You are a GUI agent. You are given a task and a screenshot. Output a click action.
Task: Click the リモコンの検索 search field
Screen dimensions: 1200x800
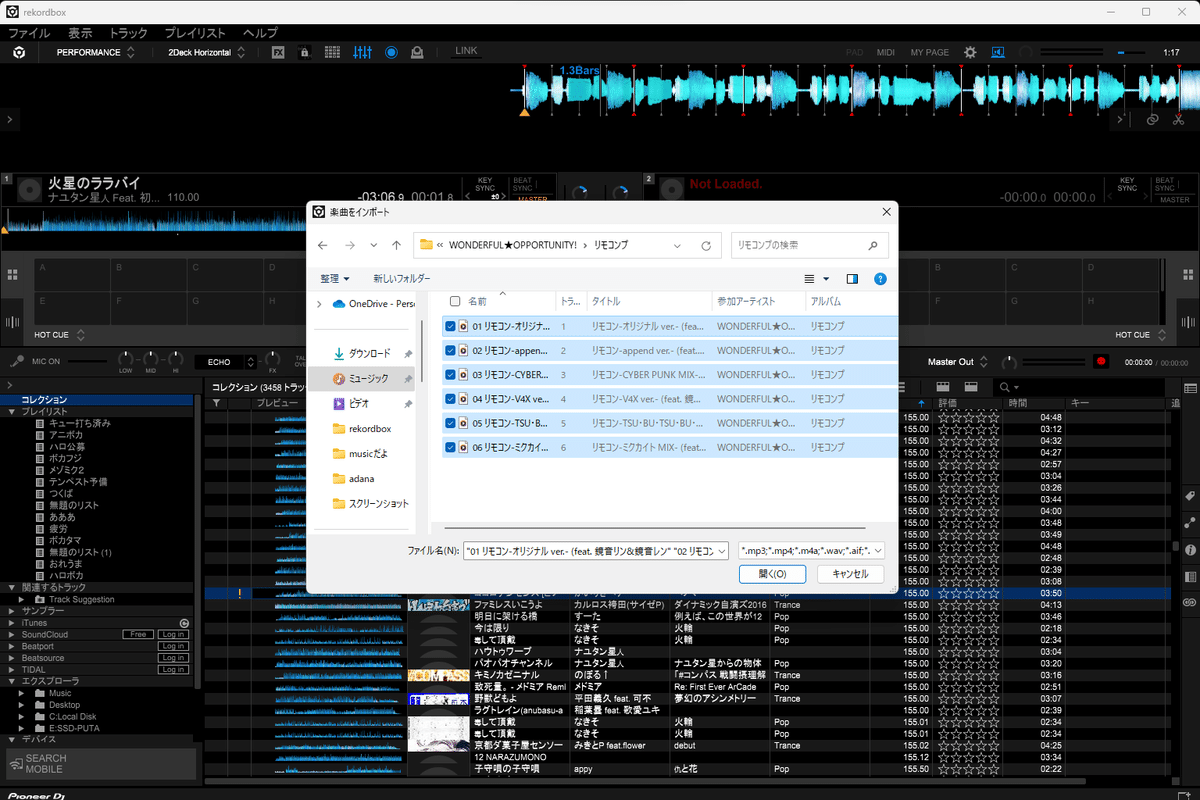[x=809, y=245]
